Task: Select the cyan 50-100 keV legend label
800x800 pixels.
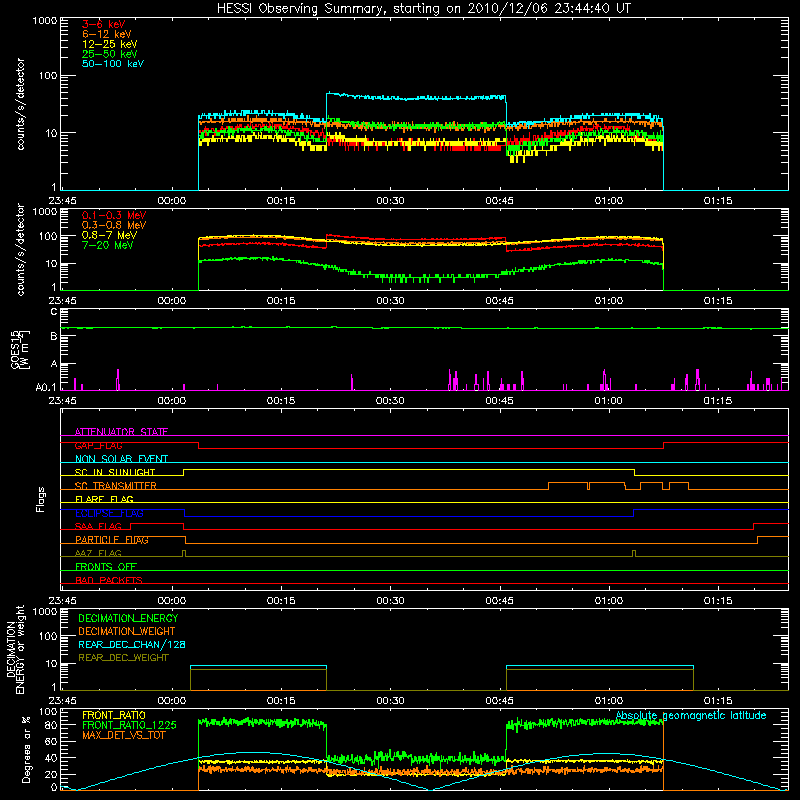Action: pos(113,64)
